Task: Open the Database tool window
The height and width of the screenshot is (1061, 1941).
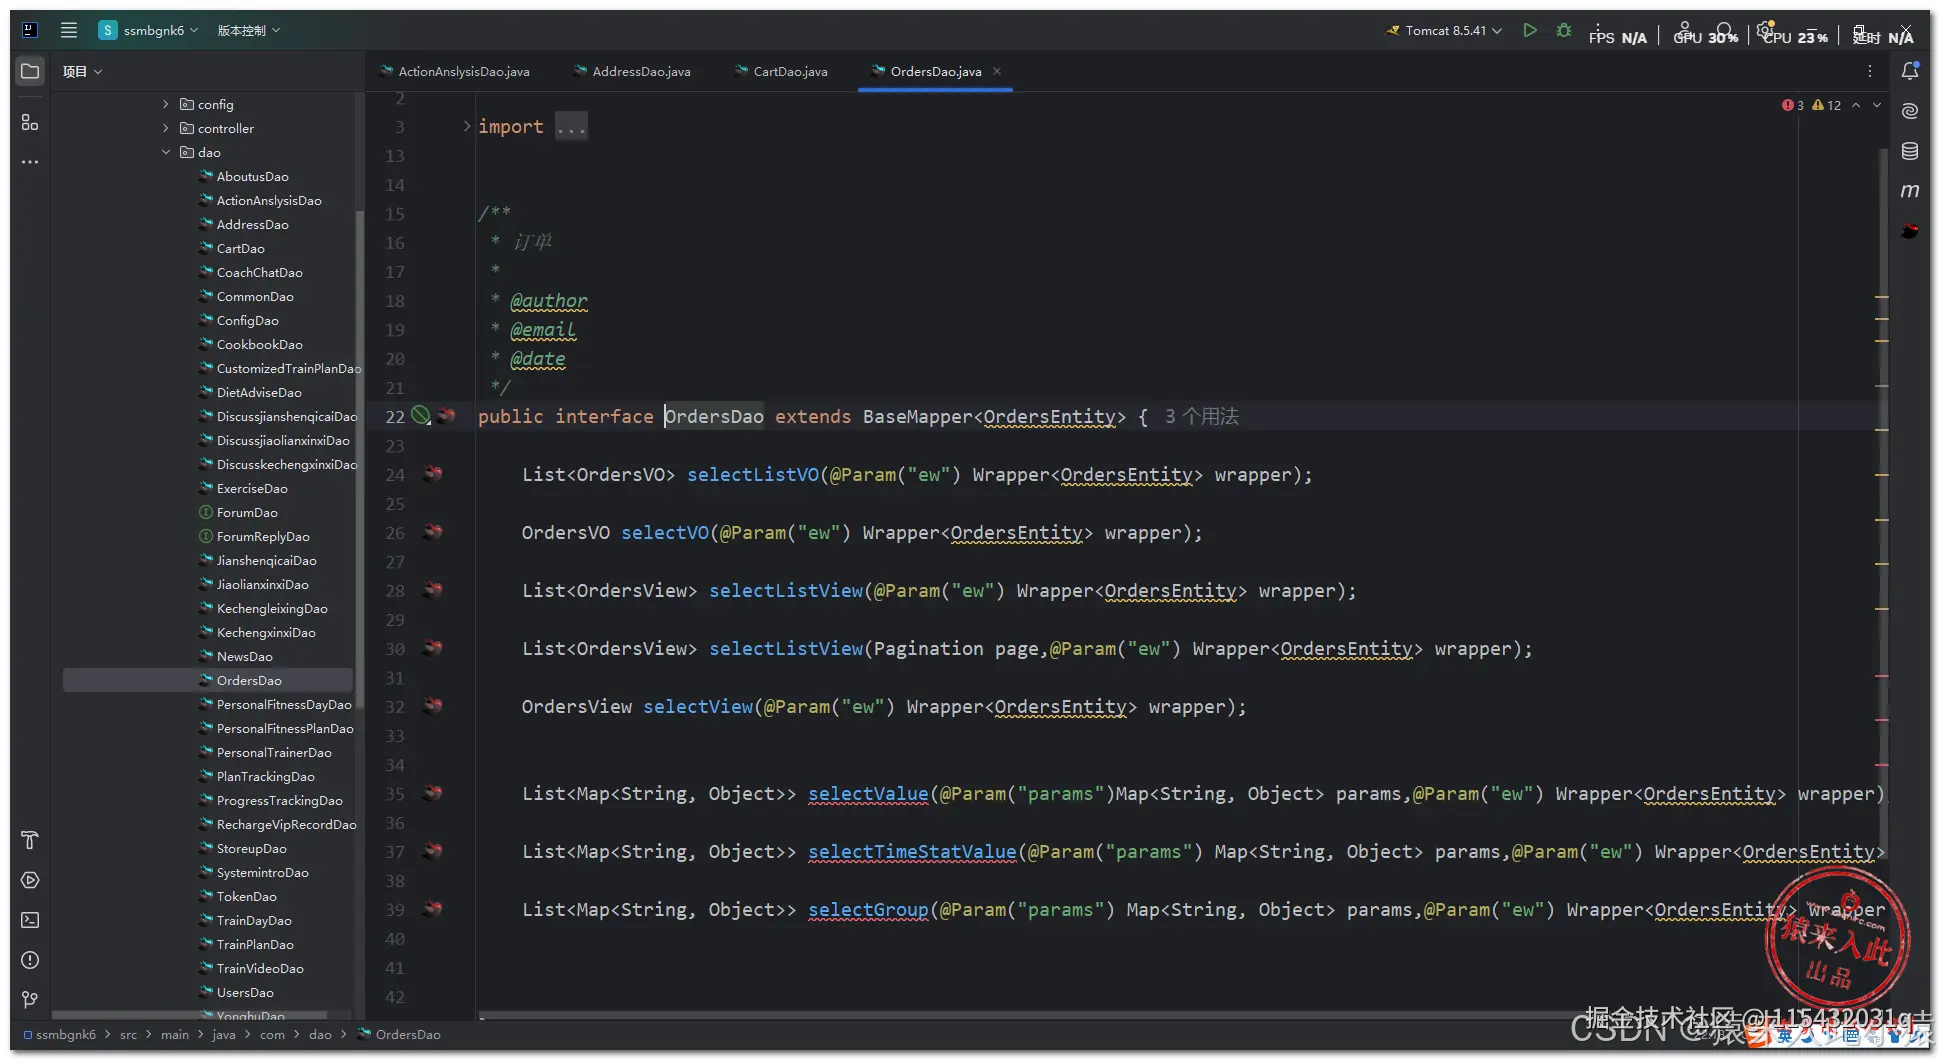Action: coord(1909,151)
